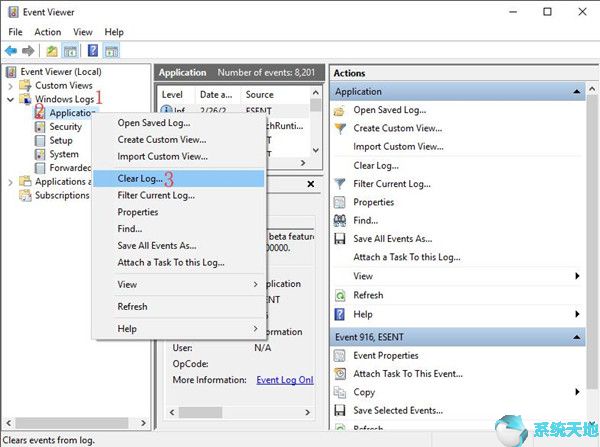The image size is (600, 447).
Task: Click the Open Saved Log icon in Actions
Action: point(340,110)
